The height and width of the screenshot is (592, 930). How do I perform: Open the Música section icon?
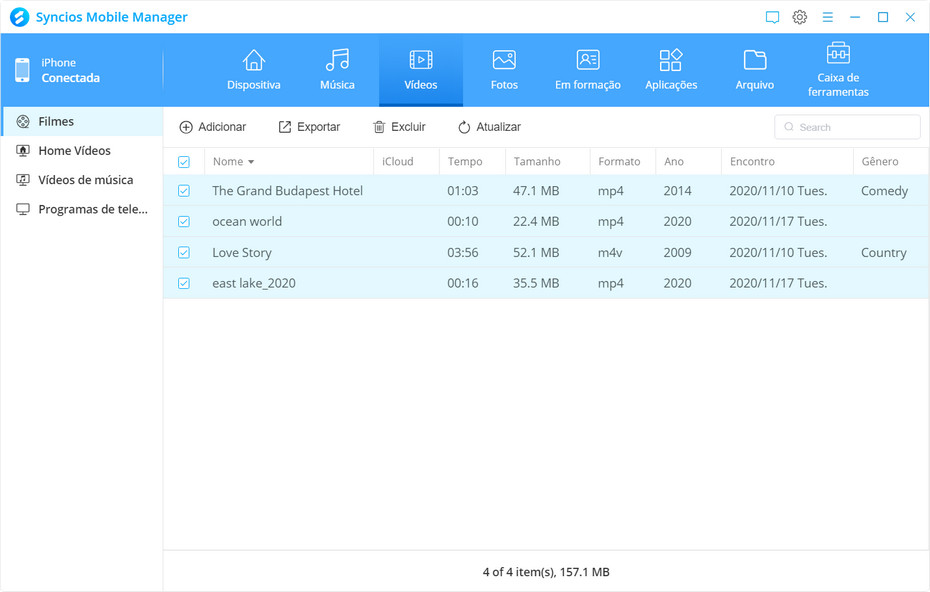pyautogui.click(x=337, y=61)
